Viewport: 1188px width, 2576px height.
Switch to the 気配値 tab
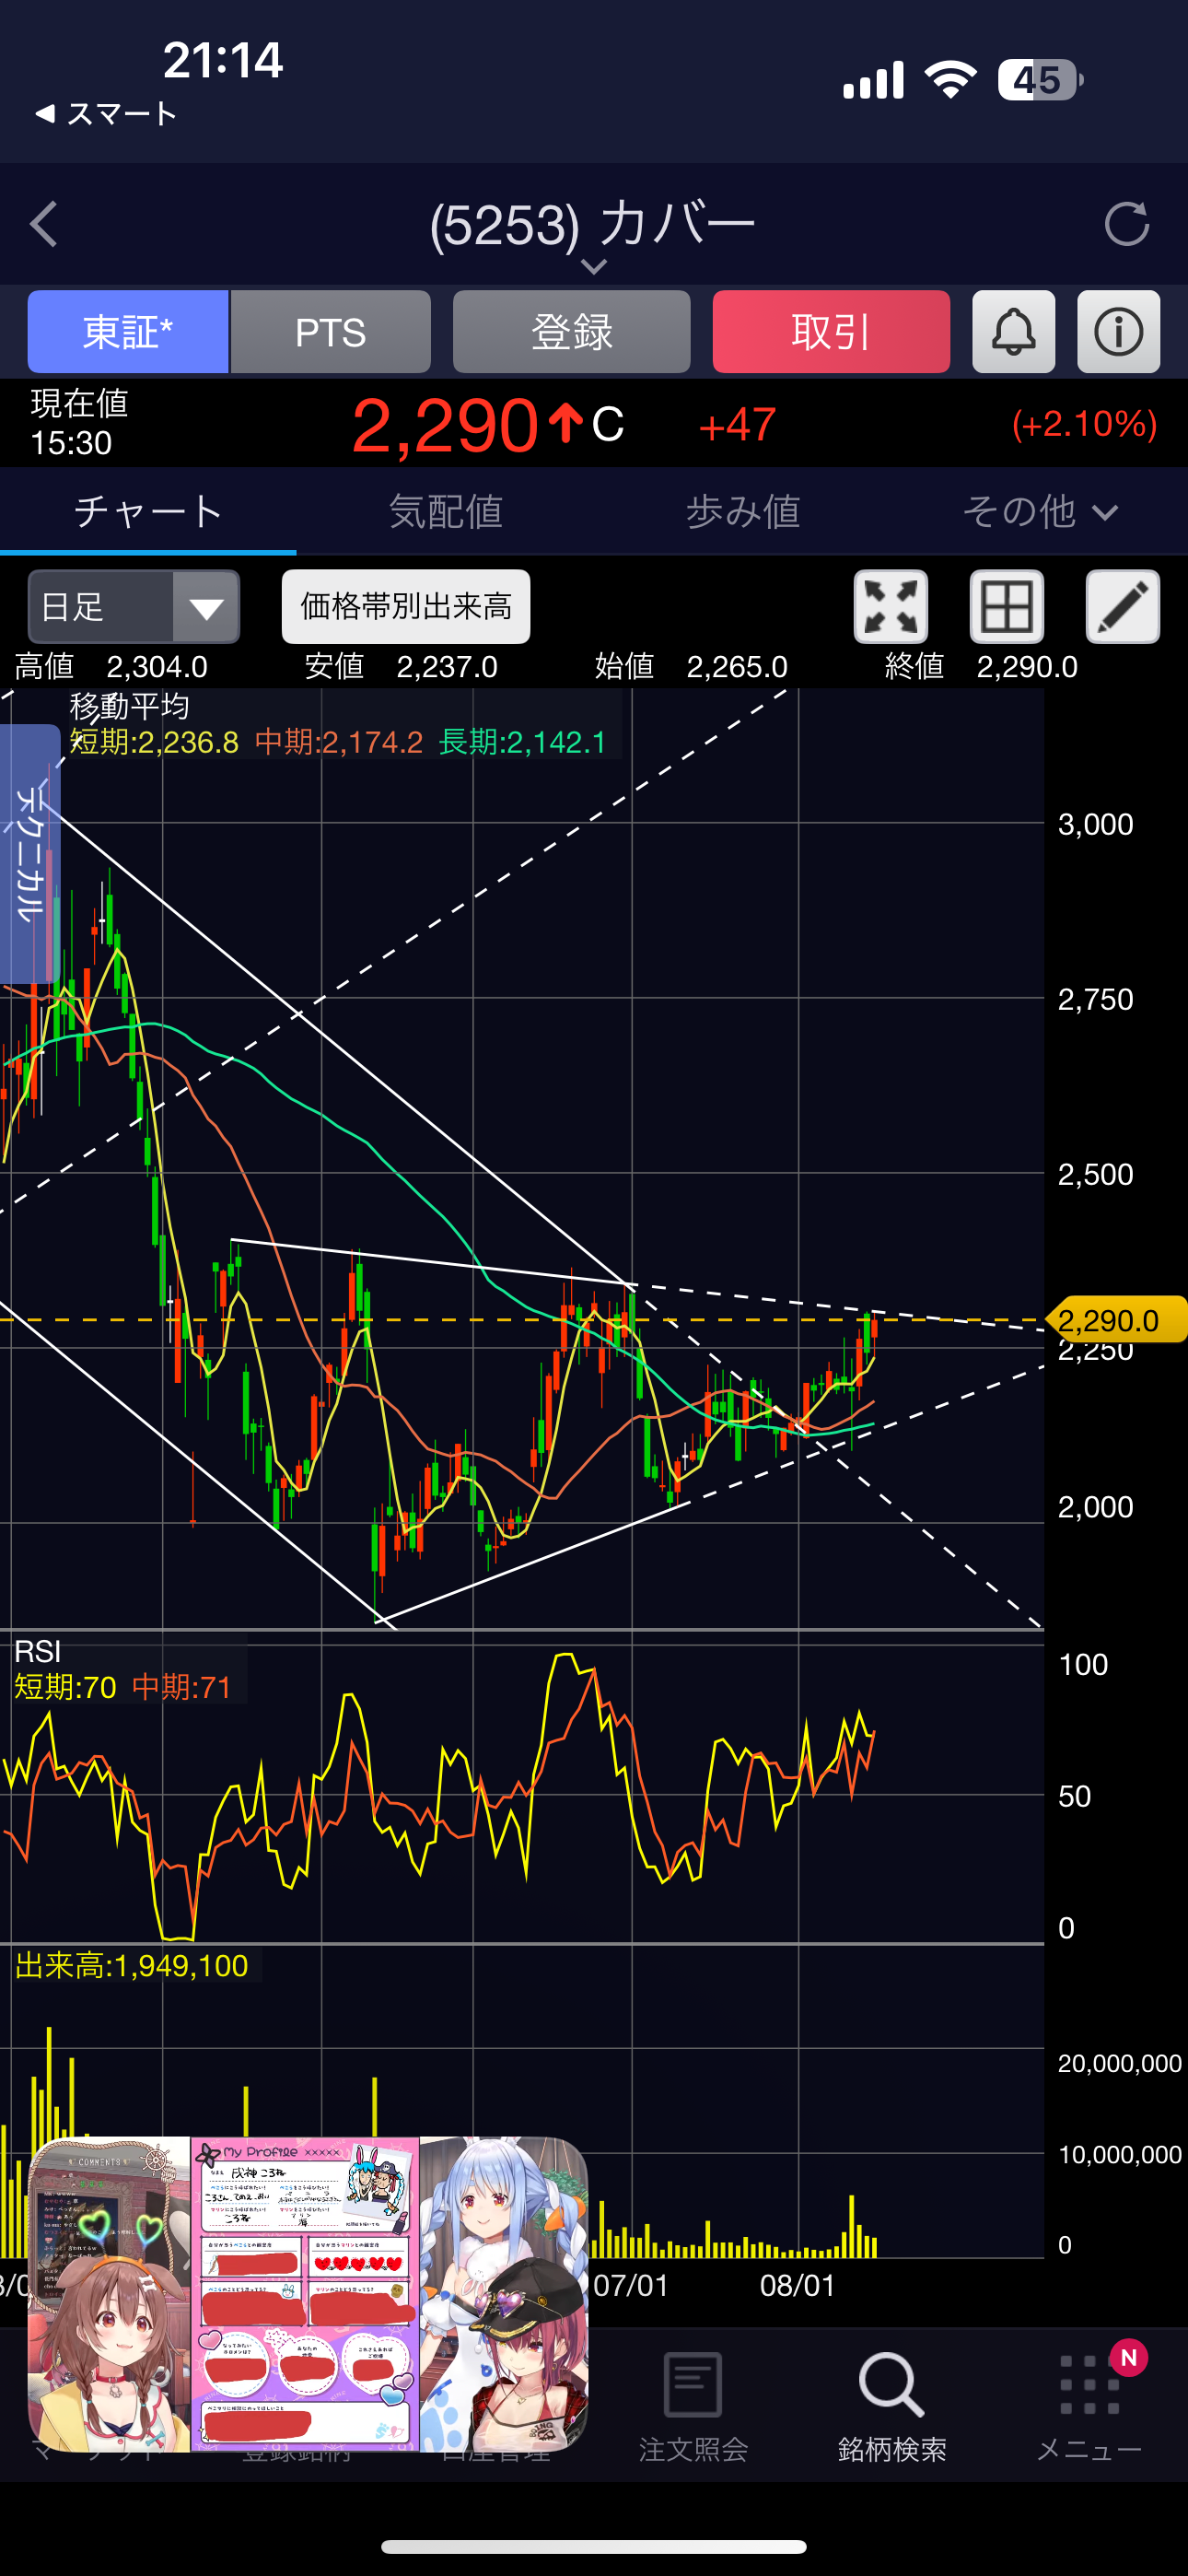click(x=445, y=512)
